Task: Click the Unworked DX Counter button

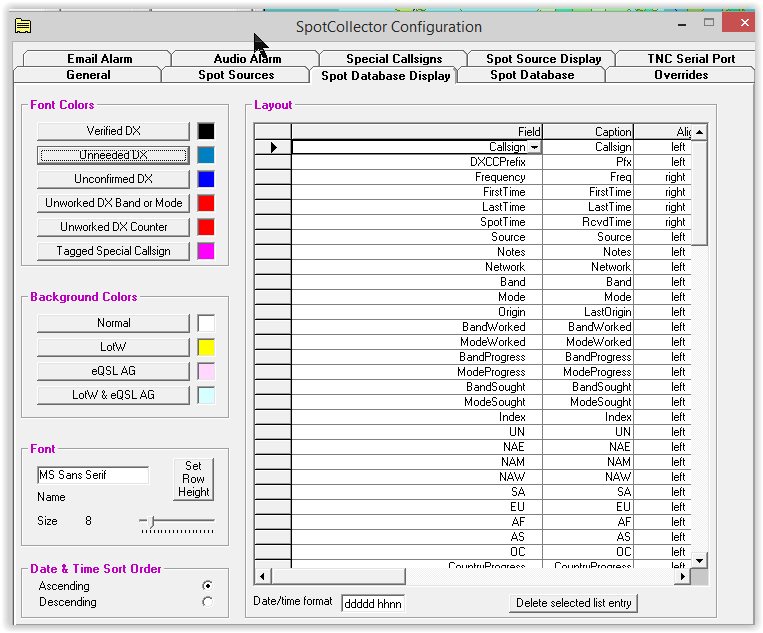Action: click(x=113, y=227)
